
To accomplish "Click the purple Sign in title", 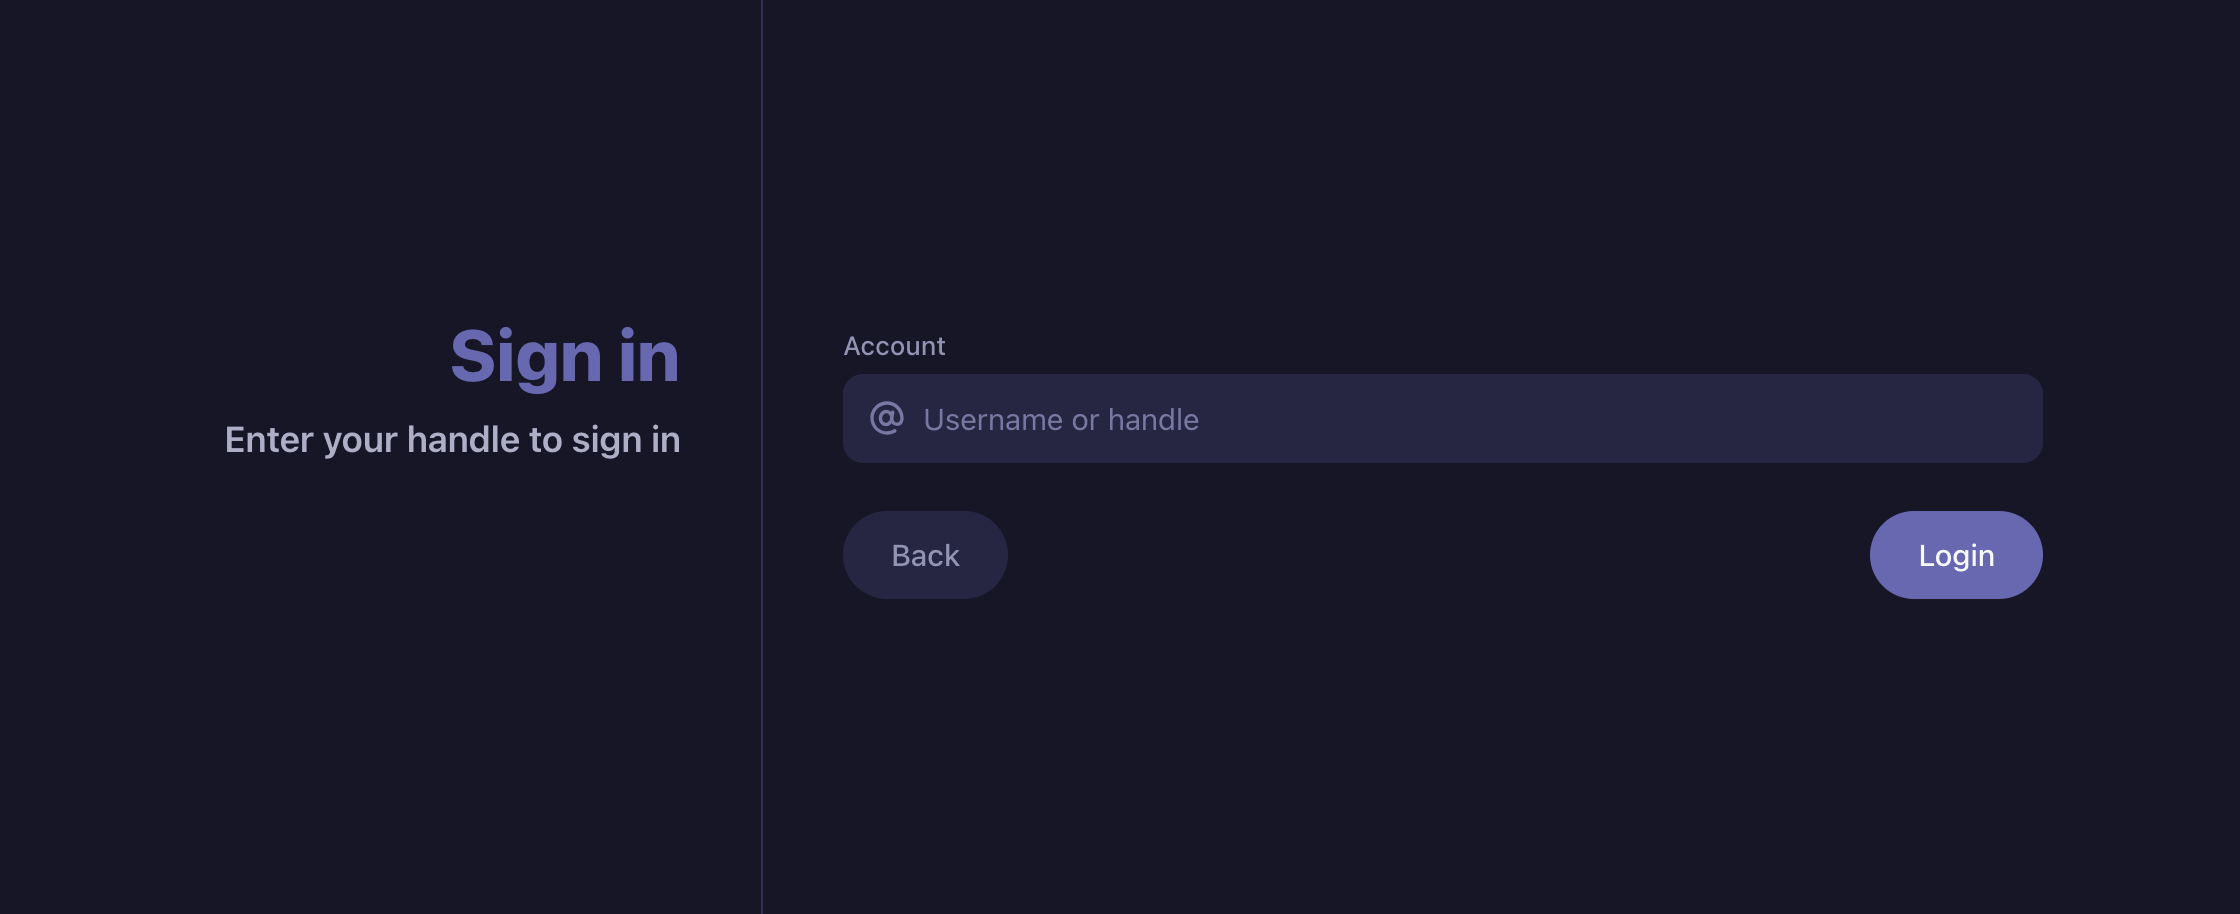I will click(x=566, y=356).
